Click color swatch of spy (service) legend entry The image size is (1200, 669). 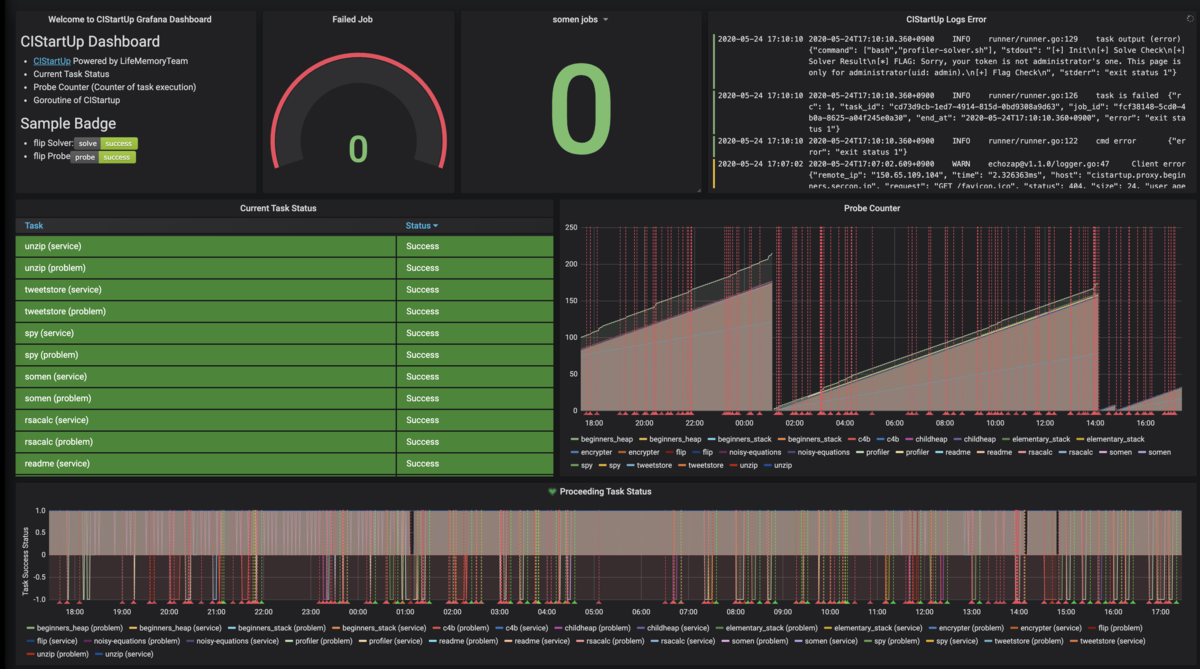928,640
